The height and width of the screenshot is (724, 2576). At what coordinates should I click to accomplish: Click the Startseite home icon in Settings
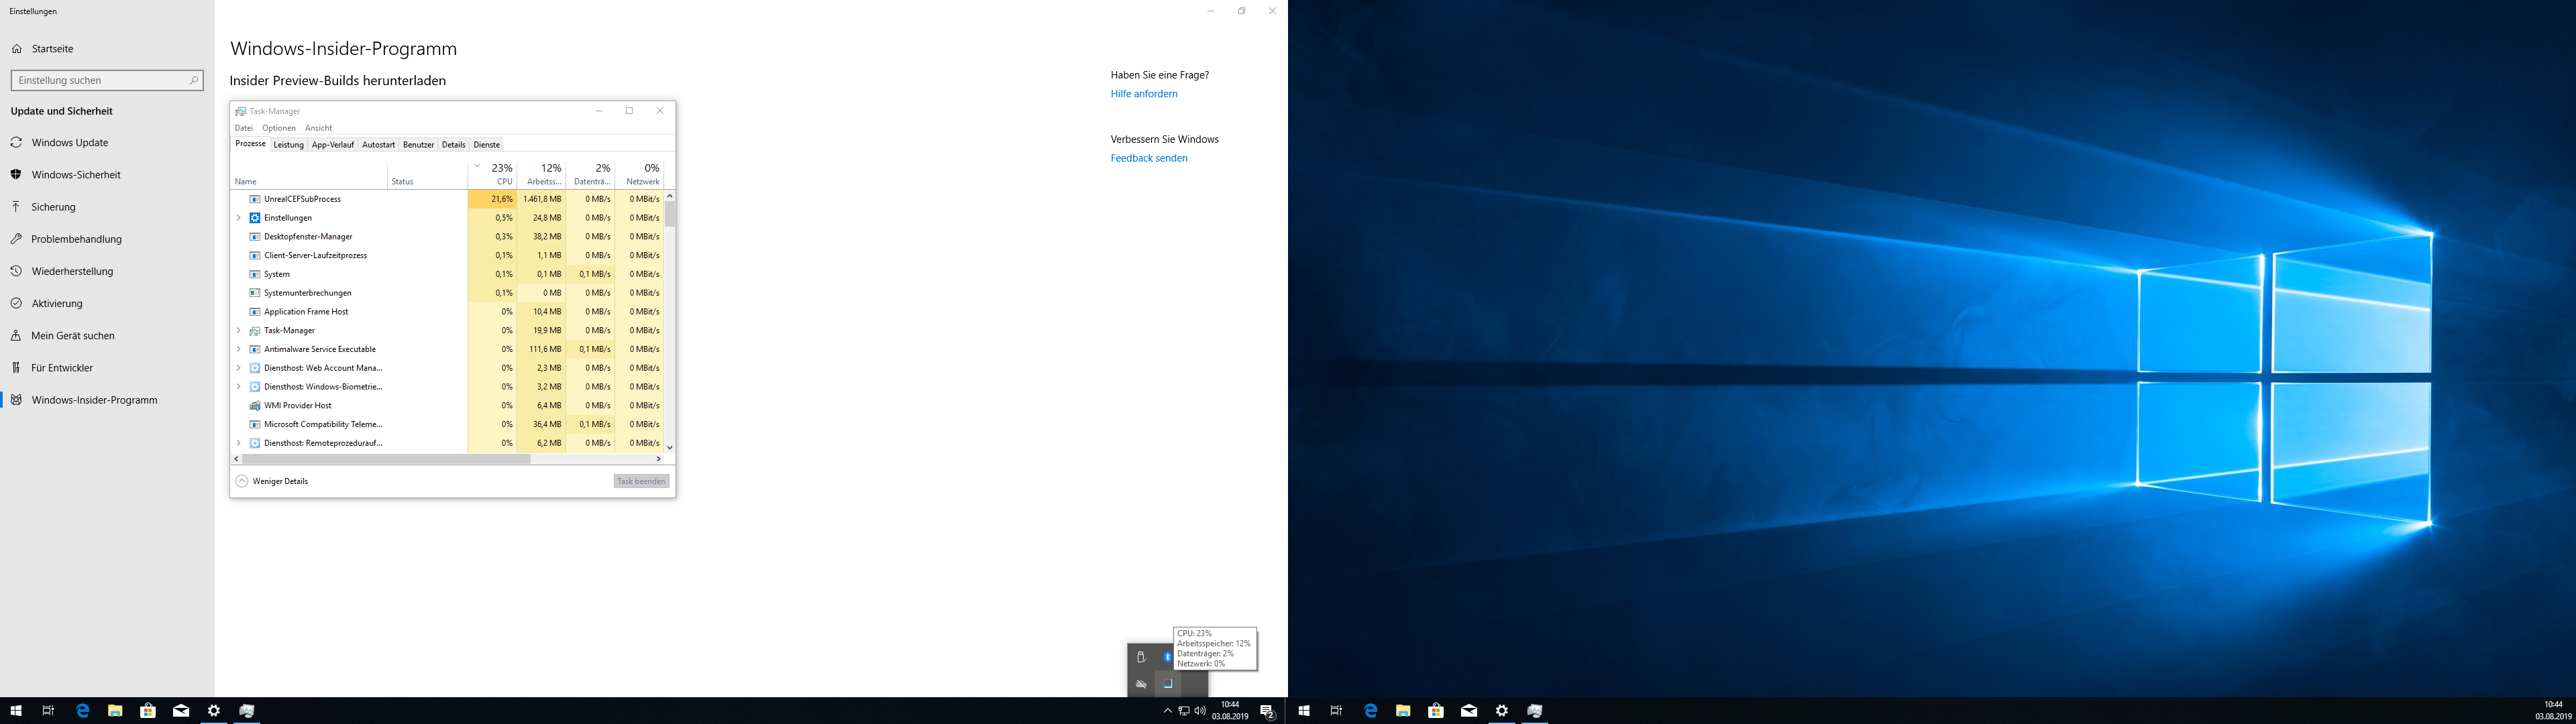tap(17, 48)
